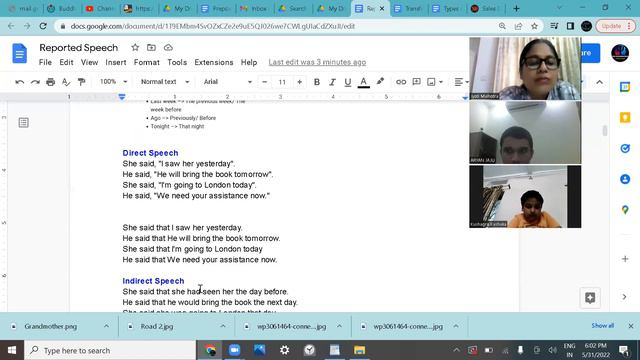
Task: Expand options for Road 2.jpg download
Action: coord(223,326)
